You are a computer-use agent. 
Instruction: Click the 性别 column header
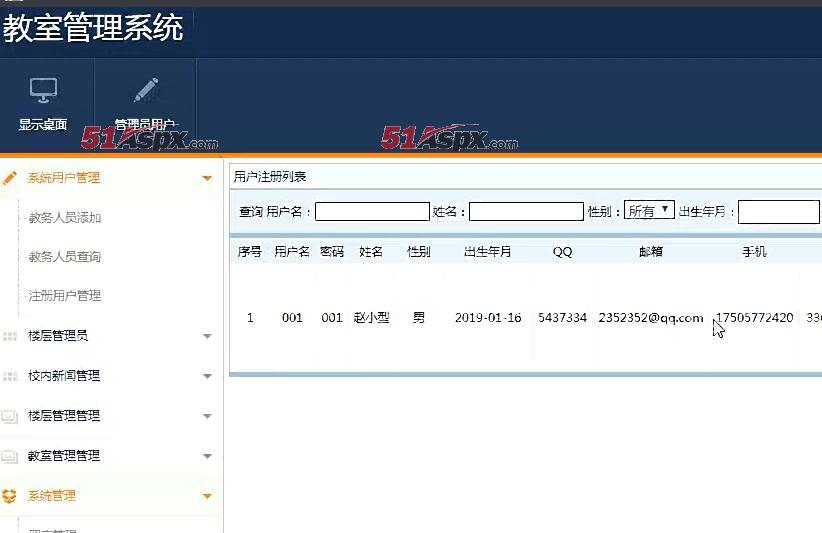click(418, 252)
